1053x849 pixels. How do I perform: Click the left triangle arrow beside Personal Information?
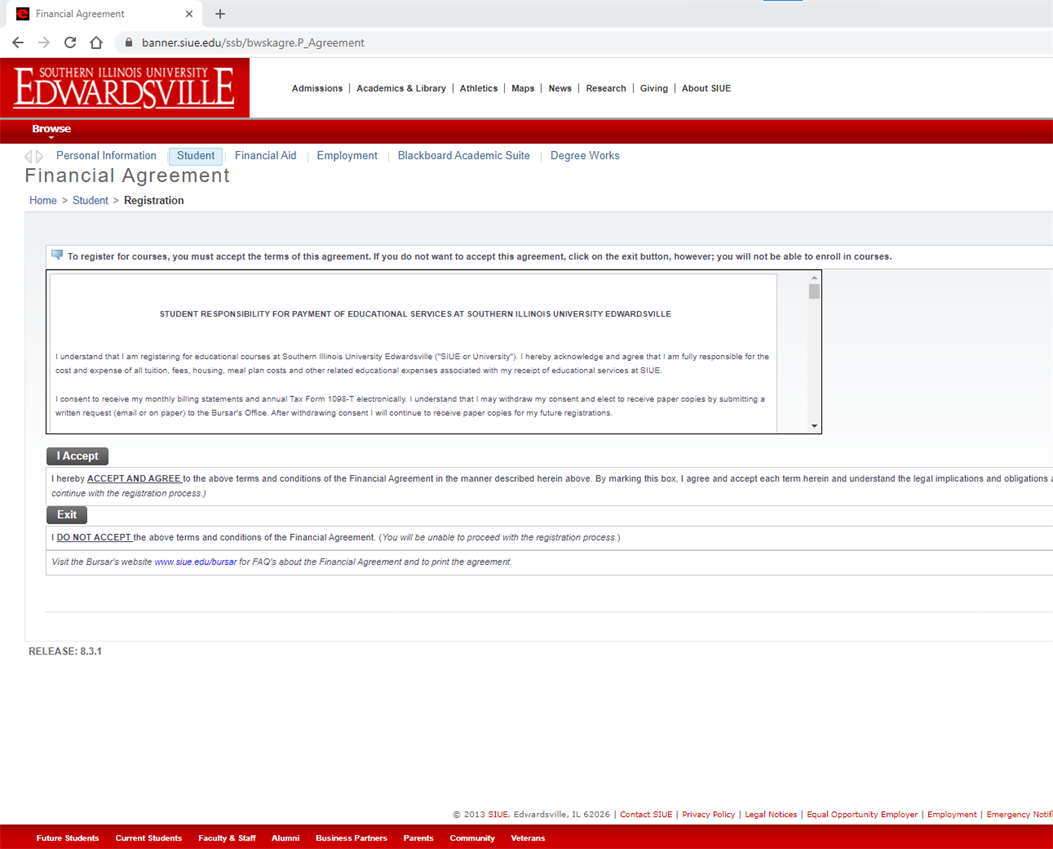(x=29, y=157)
